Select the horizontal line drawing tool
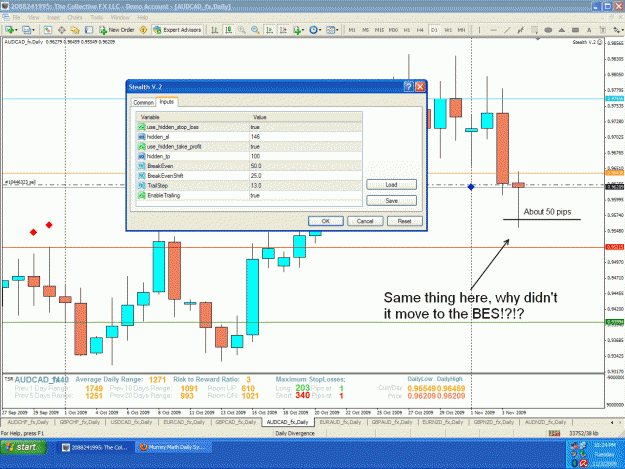This screenshot has width=625, height=469. point(493,30)
